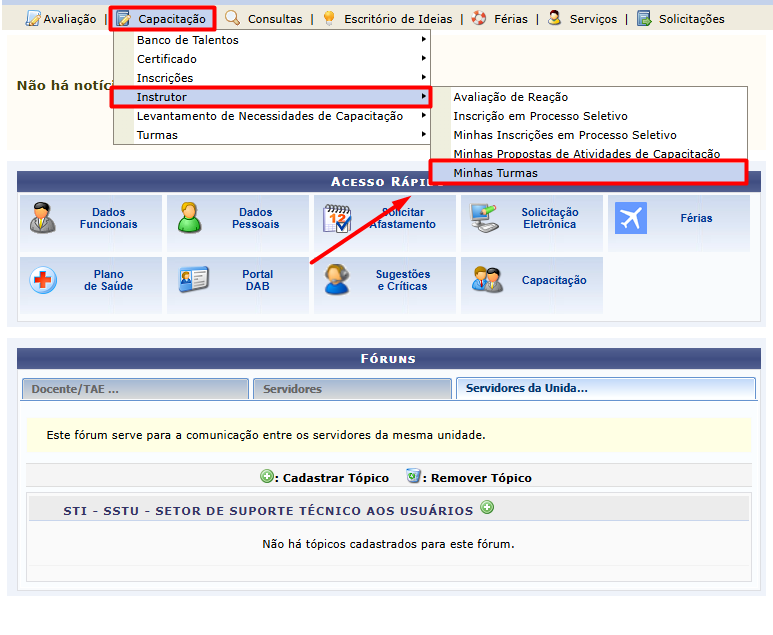Select Minhas Propostas de Atividades de Capacitação
This screenshot has height=635, width=773.
tap(589, 154)
